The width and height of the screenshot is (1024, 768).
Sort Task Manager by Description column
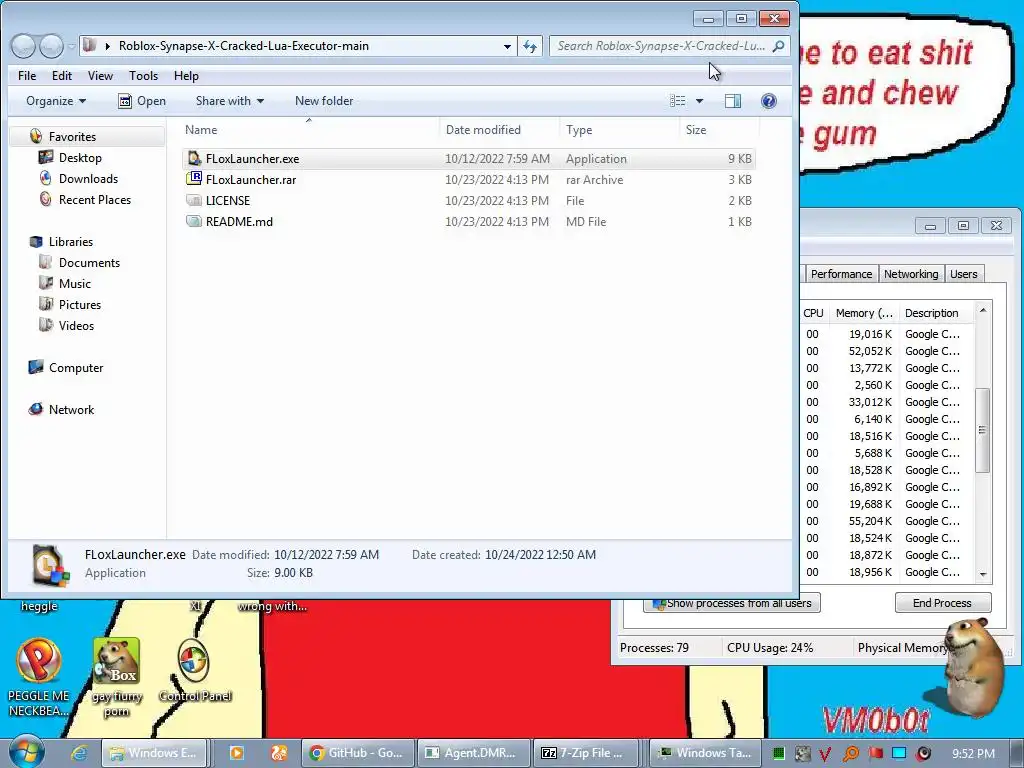[932, 313]
